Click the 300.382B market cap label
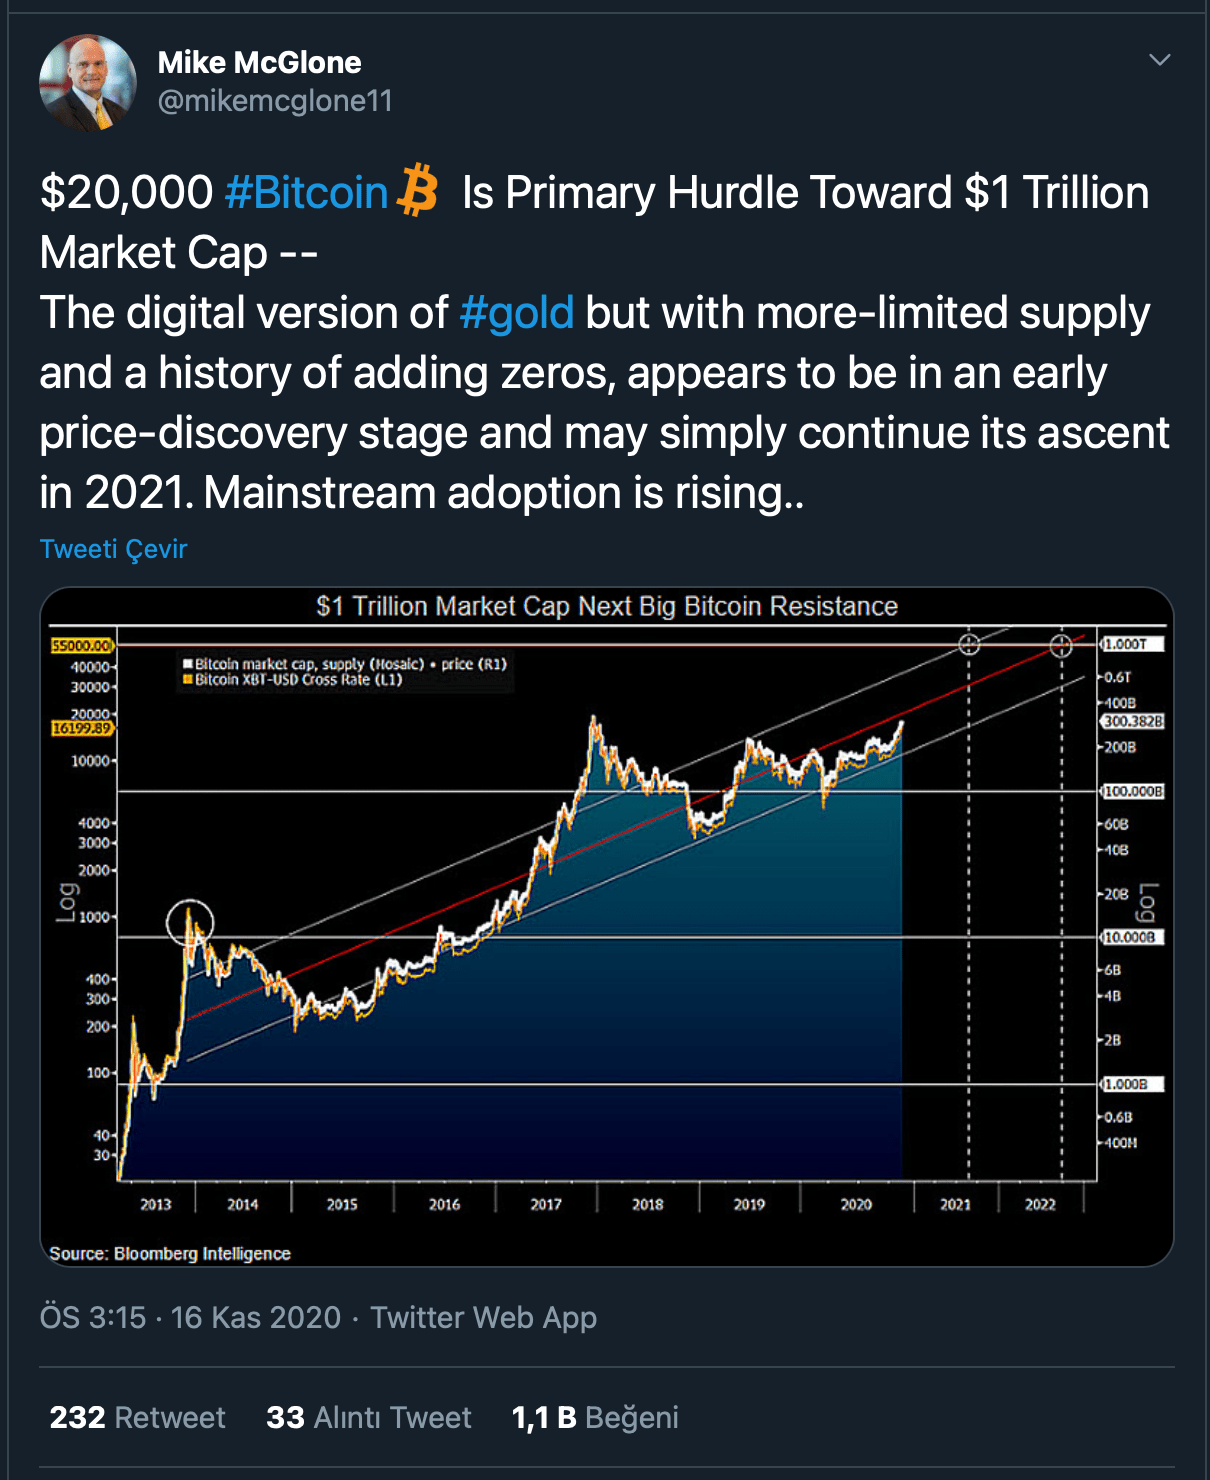This screenshot has height=1480, width=1210. 1133,721
